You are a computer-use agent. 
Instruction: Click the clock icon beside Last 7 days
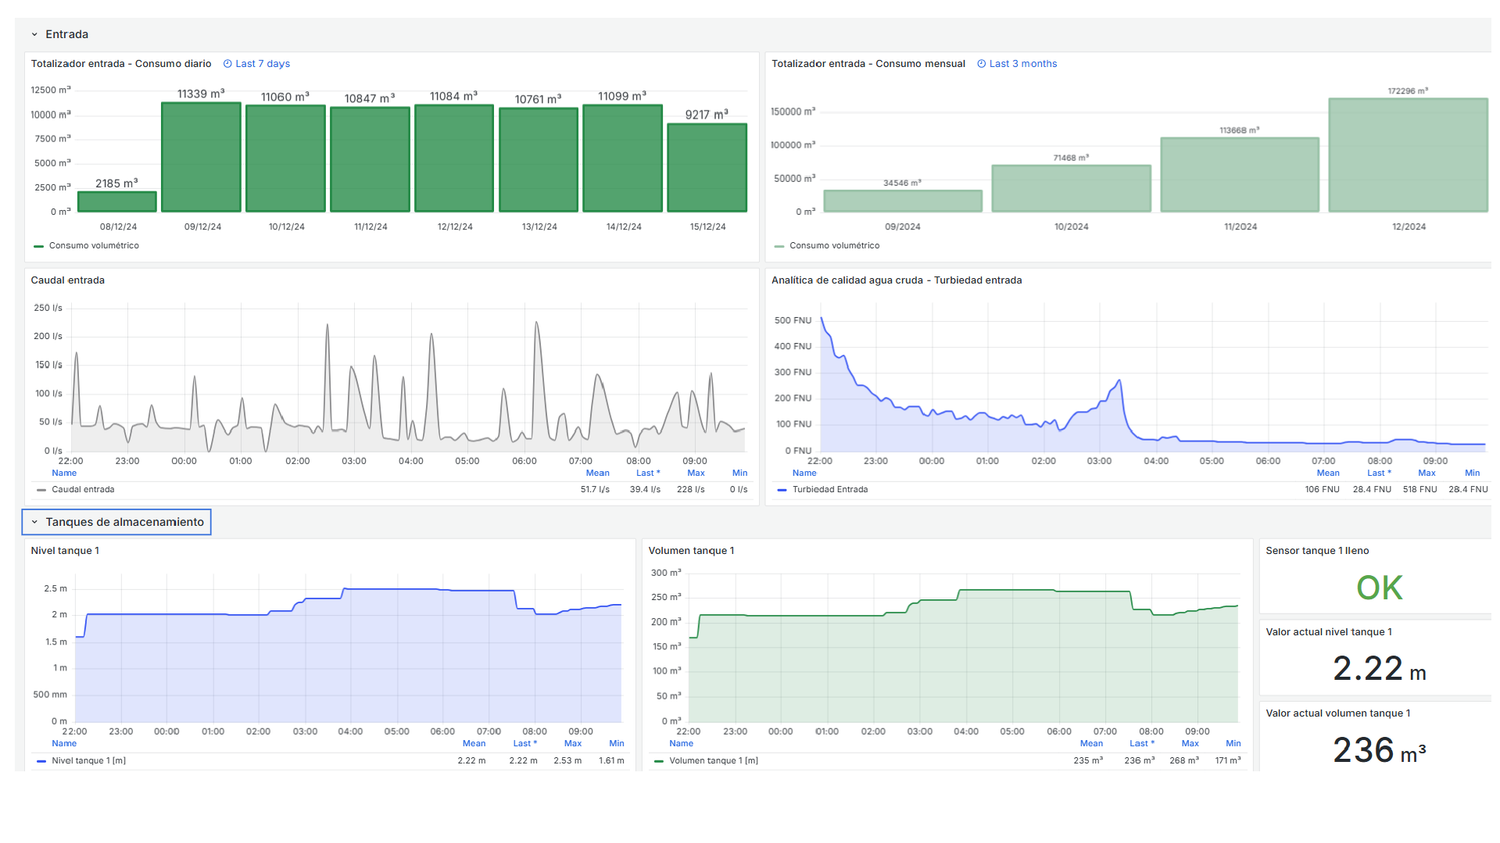click(227, 64)
